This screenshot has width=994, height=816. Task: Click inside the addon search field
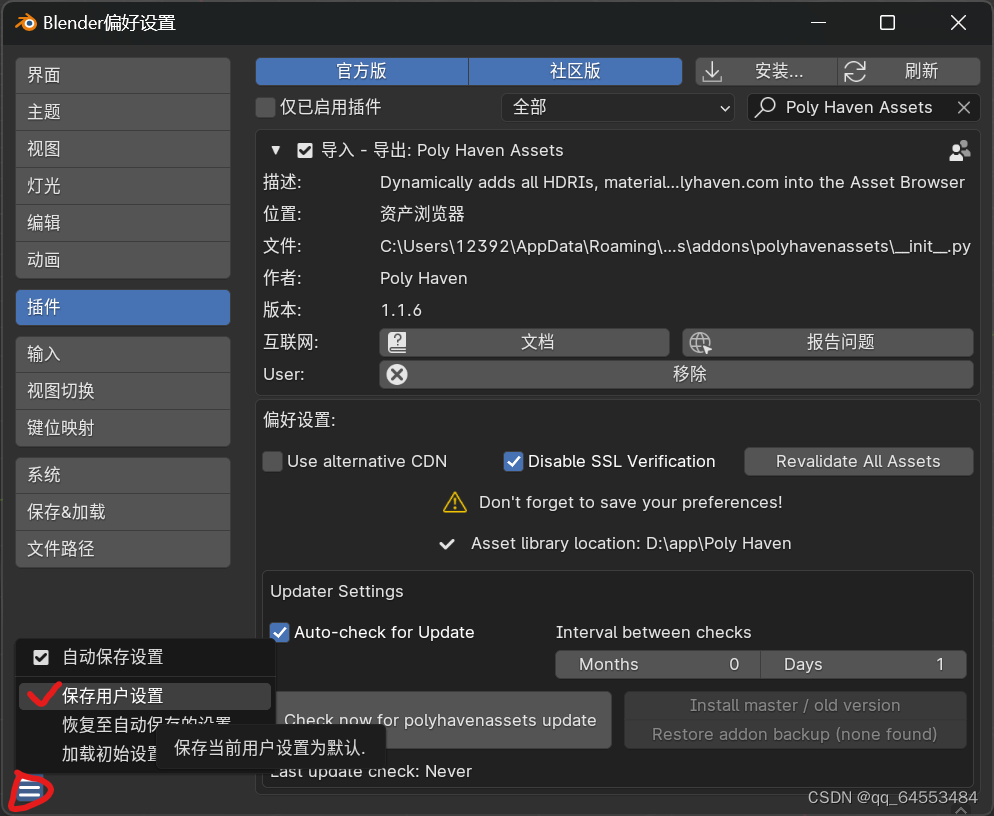point(860,107)
